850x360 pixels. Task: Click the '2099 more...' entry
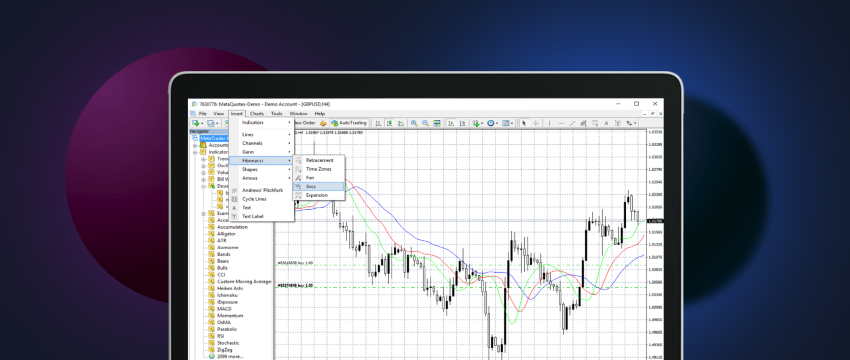coord(229,356)
